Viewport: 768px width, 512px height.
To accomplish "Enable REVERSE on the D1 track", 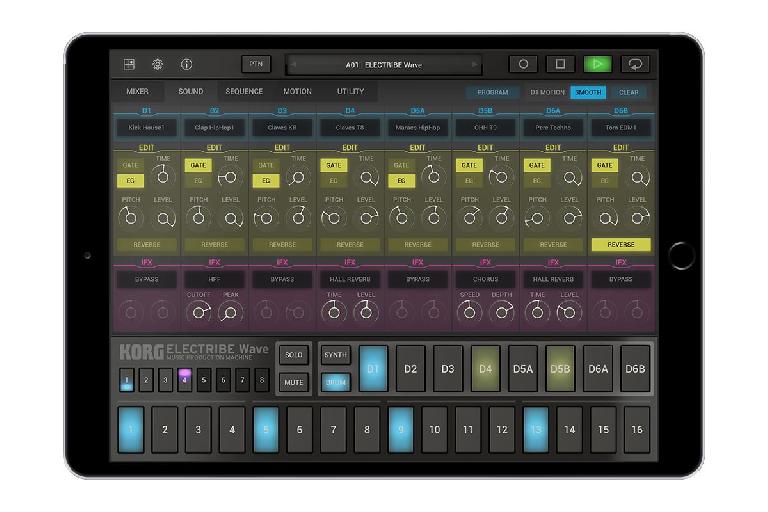I will coord(147,244).
